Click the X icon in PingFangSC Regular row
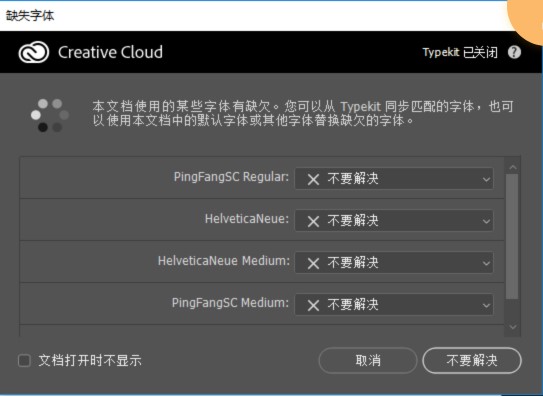543x397 pixels. tap(313, 179)
